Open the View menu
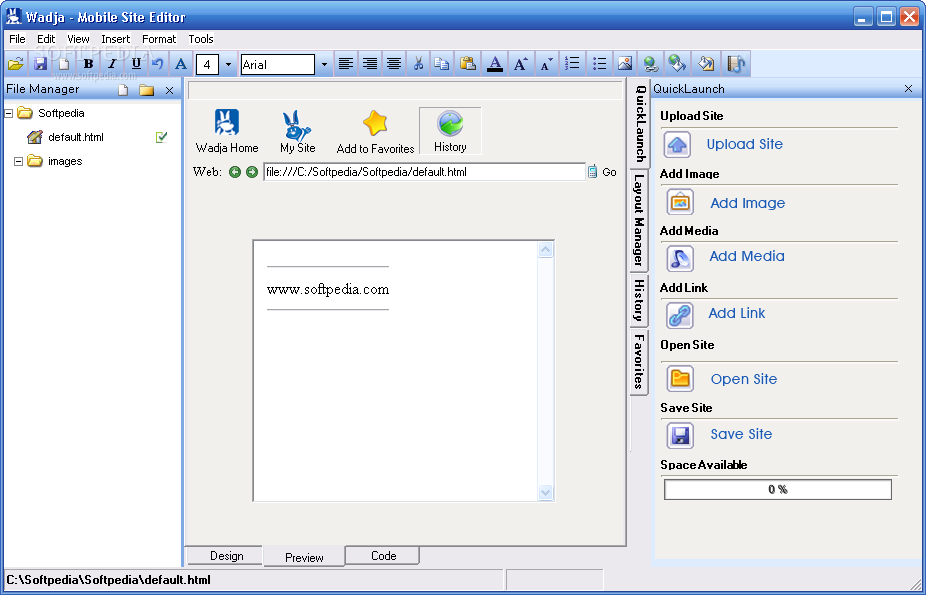926x595 pixels. [78, 39]
